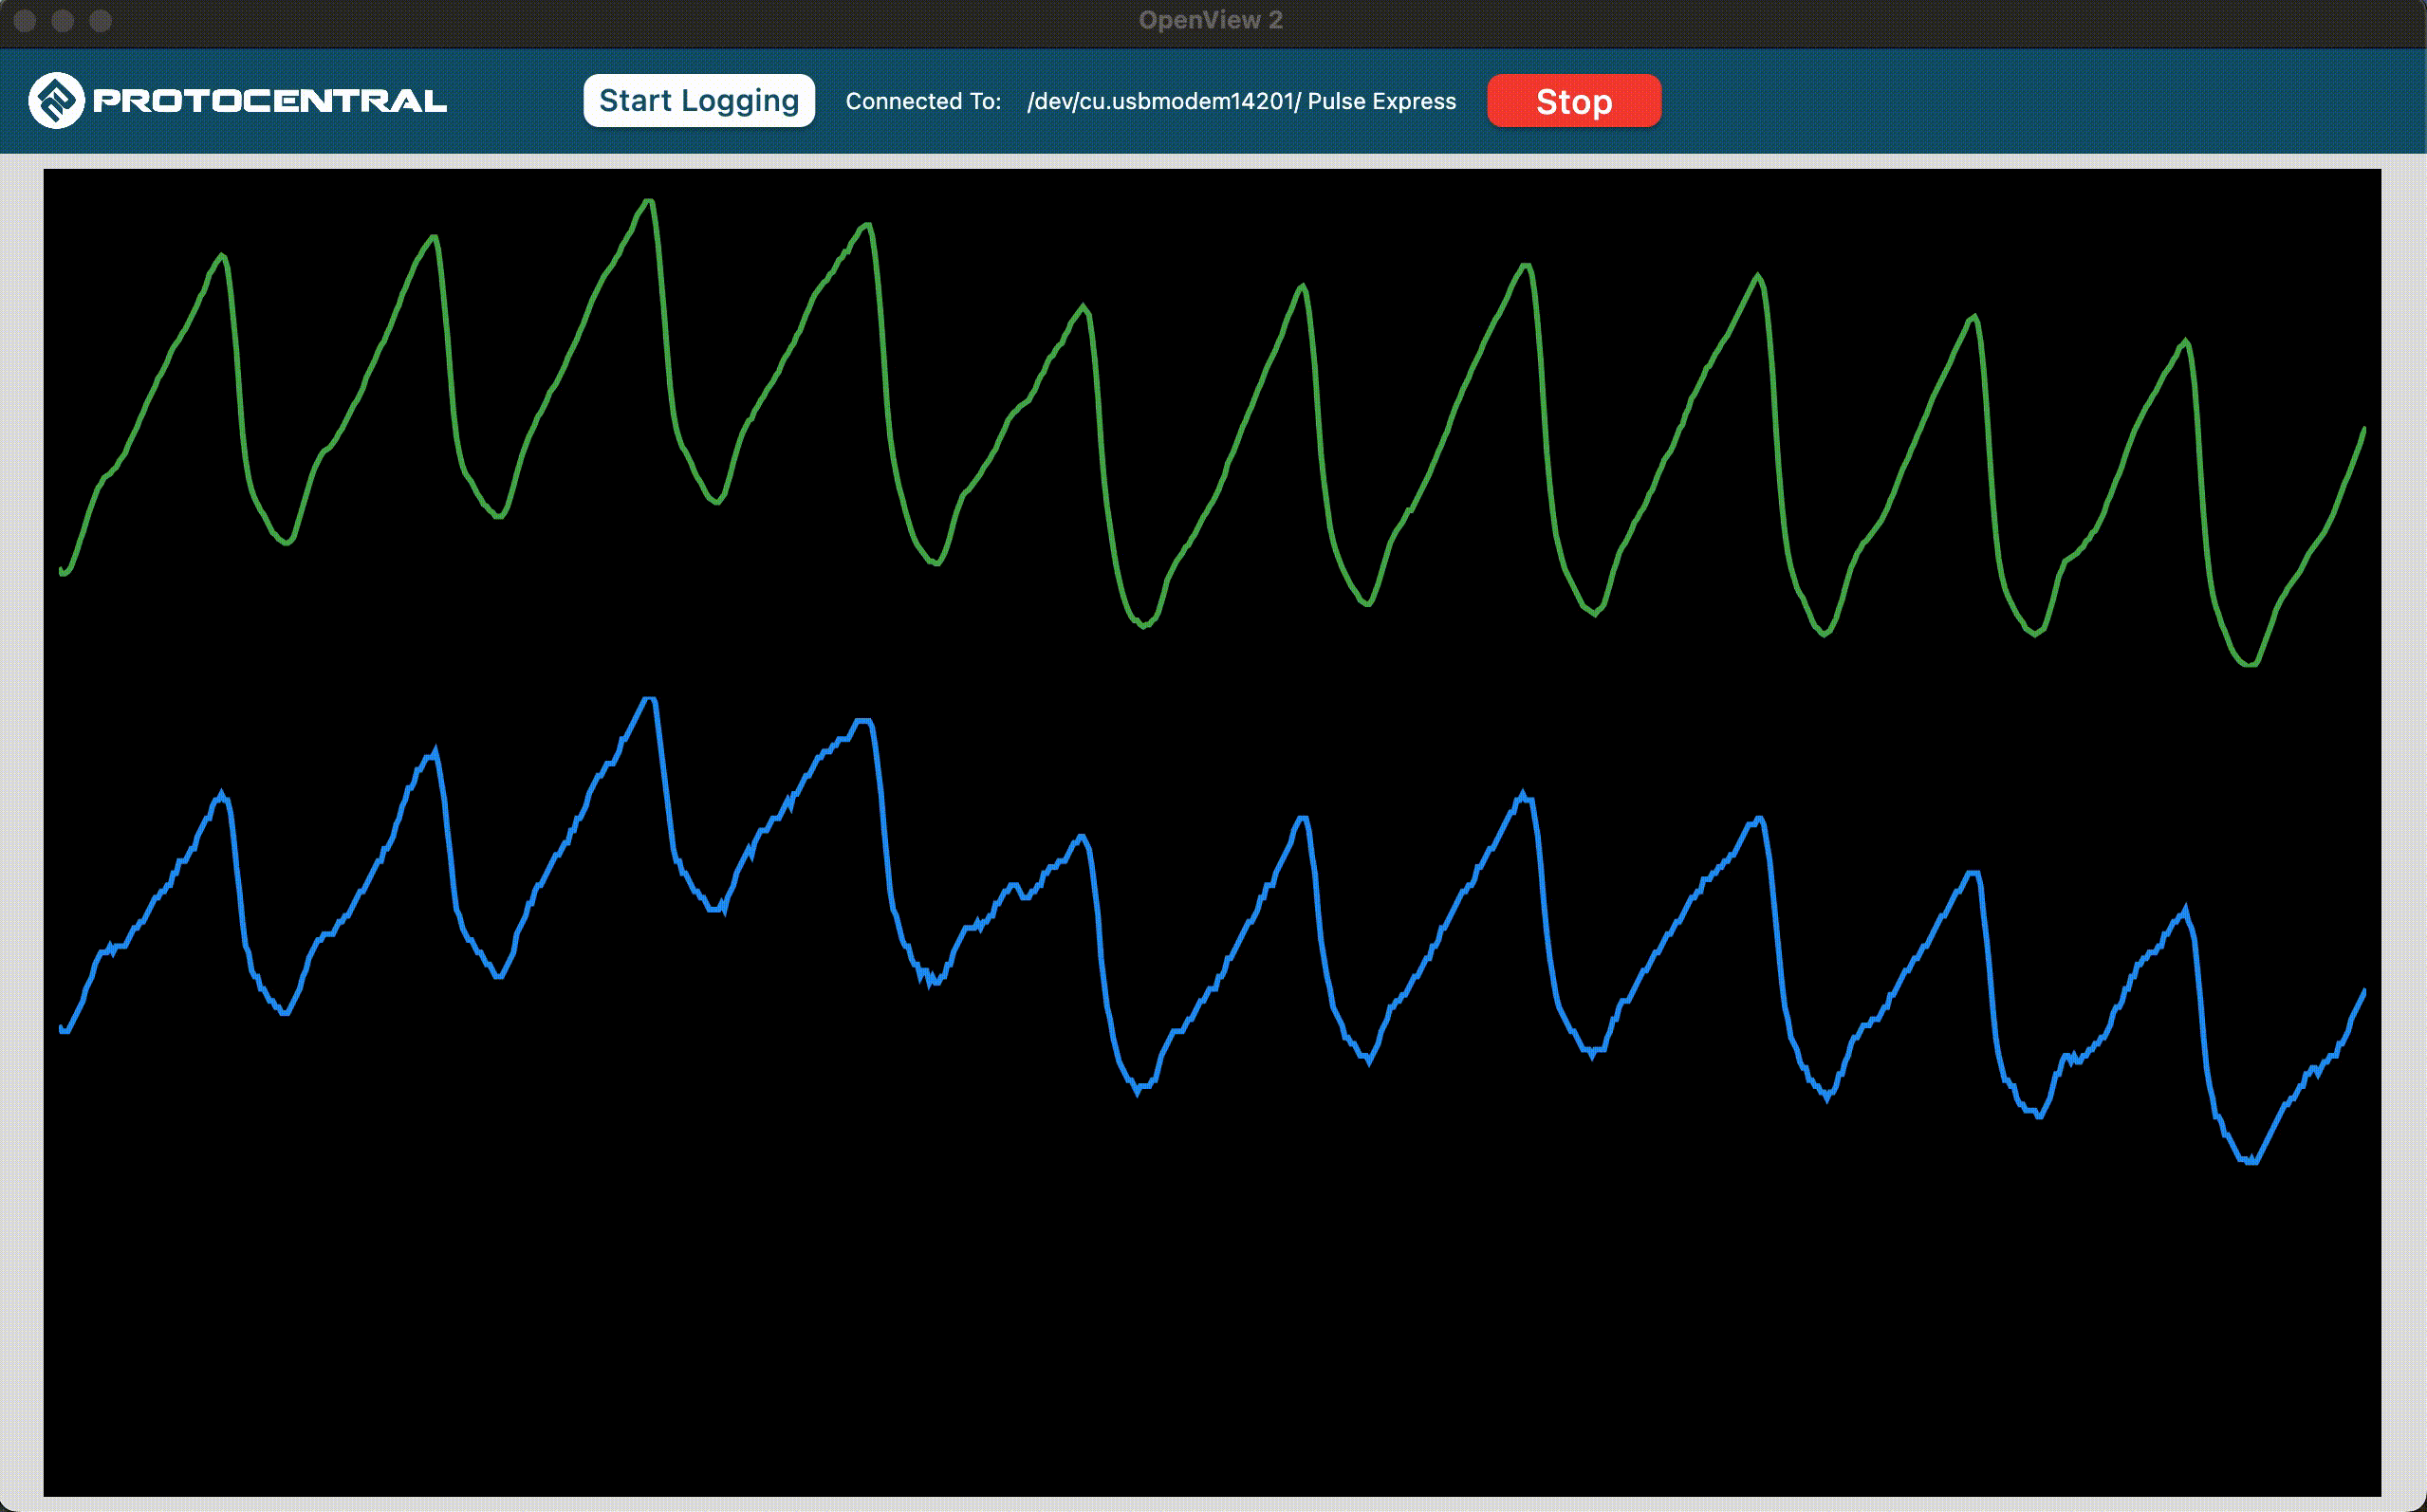Click the left starting point of green waveform

(x=63, y=572)
